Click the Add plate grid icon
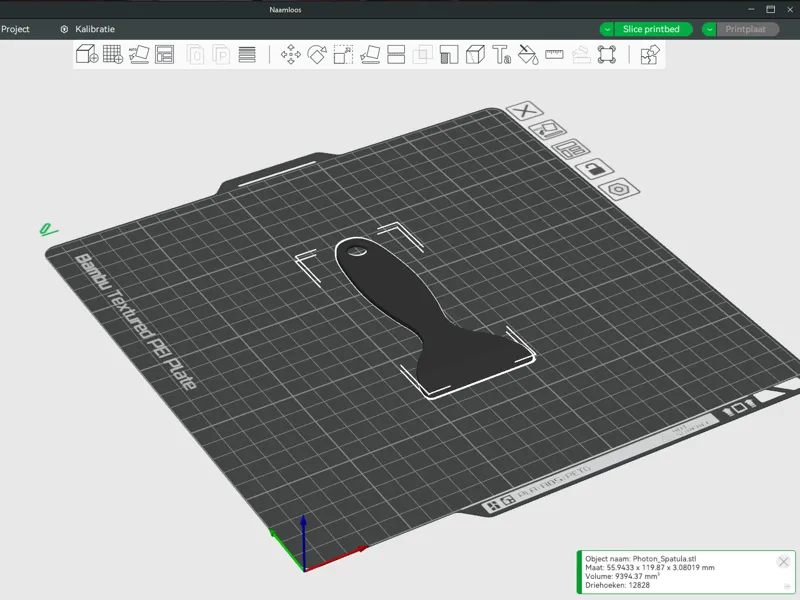 click(113, 54)
